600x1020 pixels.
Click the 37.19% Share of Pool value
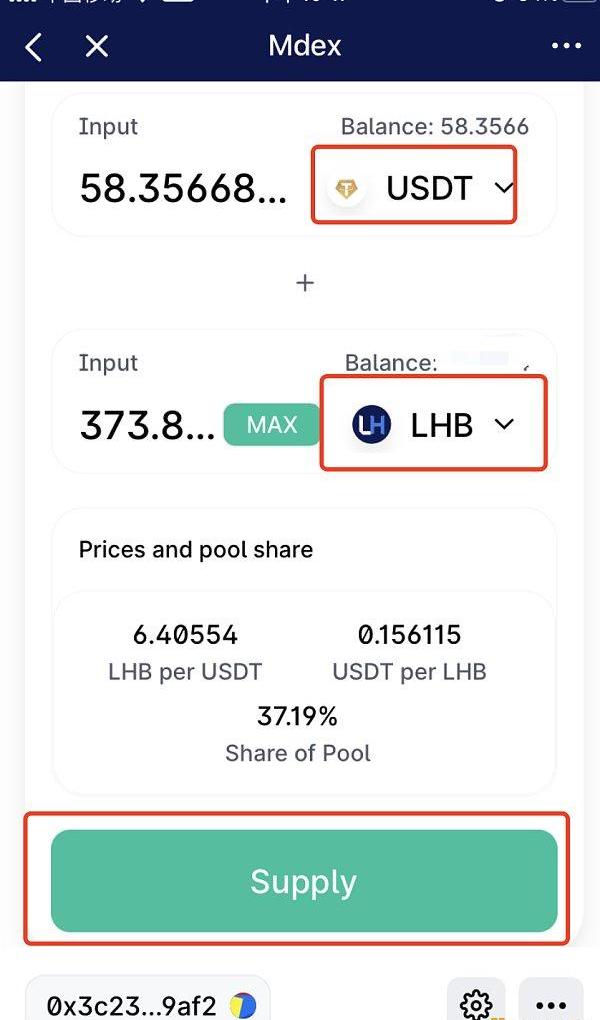297,715
